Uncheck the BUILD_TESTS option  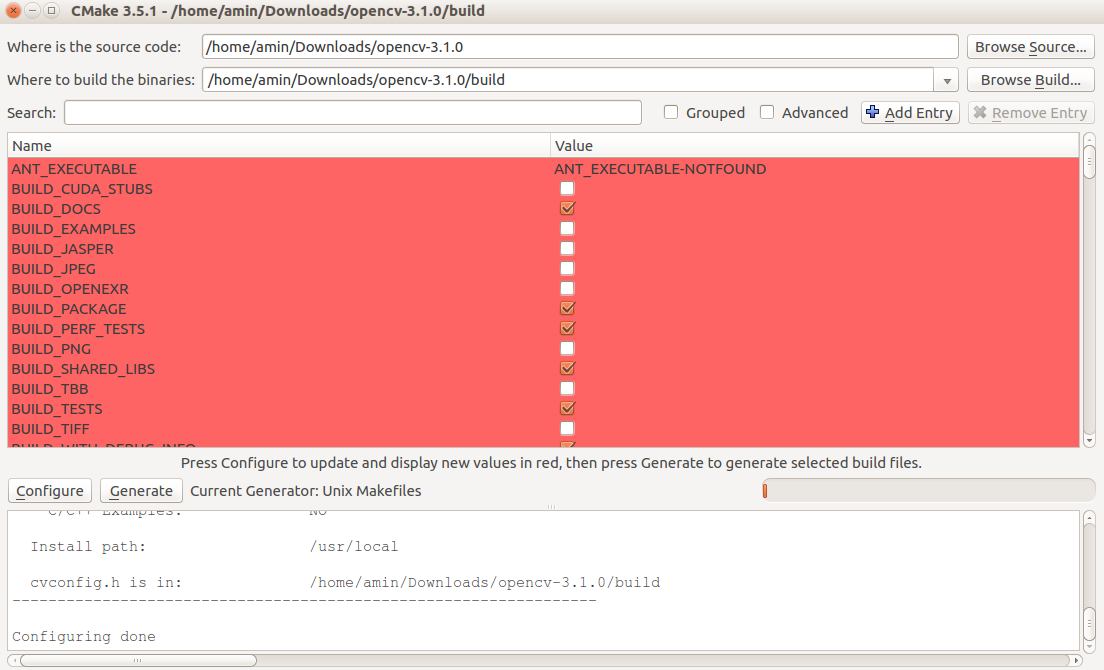click(x=567, y=409)
